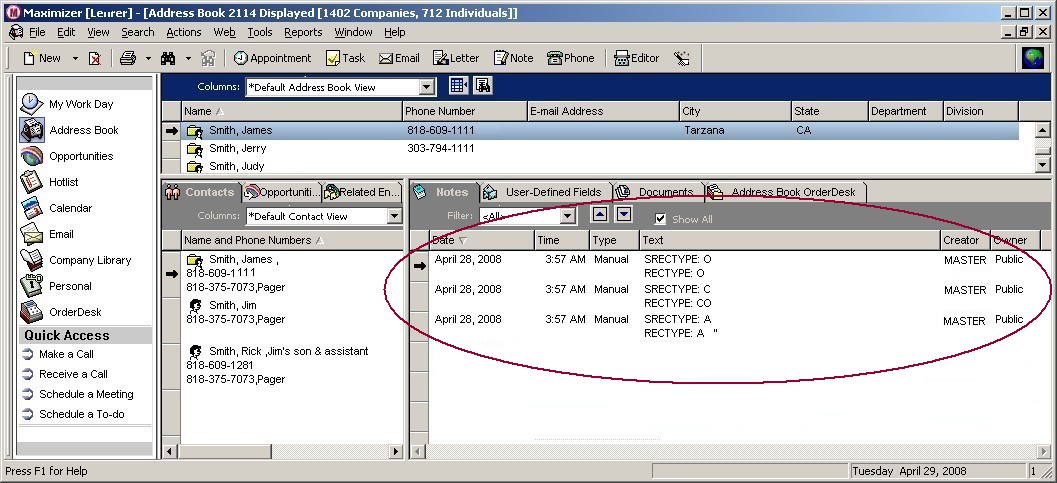Click address book list scroll down arrow
This screenshot has width=1057, height=483.
[x=1042, y=164]
